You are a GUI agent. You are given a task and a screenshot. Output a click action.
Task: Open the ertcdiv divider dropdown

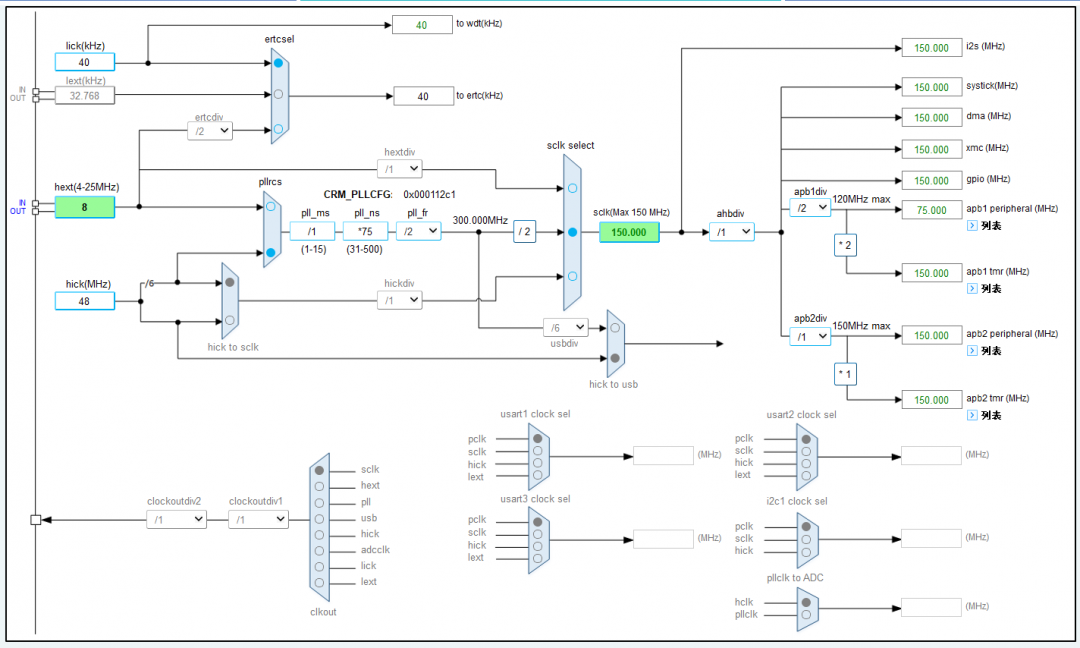pyautogui.click(x=210, y=130)
